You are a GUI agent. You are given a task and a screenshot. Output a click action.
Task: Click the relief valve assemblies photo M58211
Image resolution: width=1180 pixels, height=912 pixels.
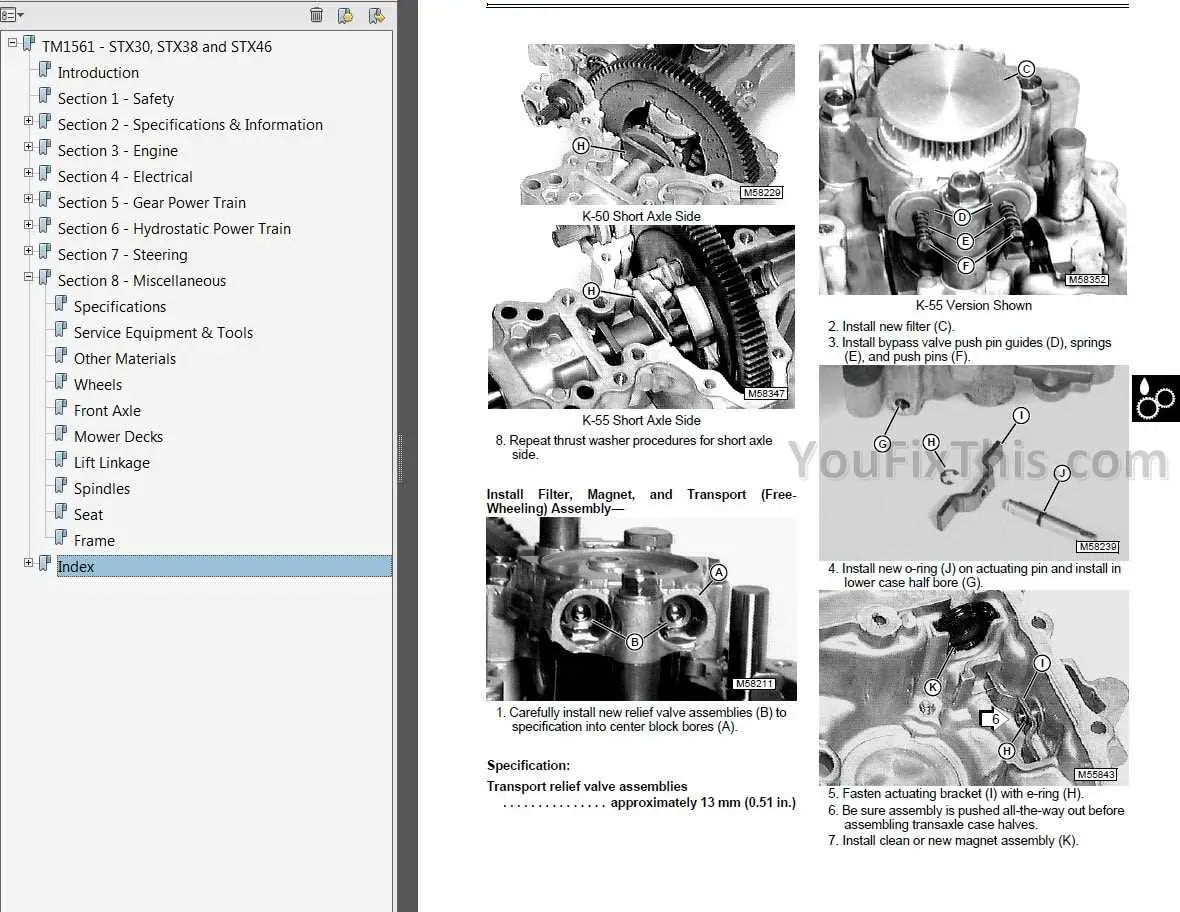coord(641,609)
